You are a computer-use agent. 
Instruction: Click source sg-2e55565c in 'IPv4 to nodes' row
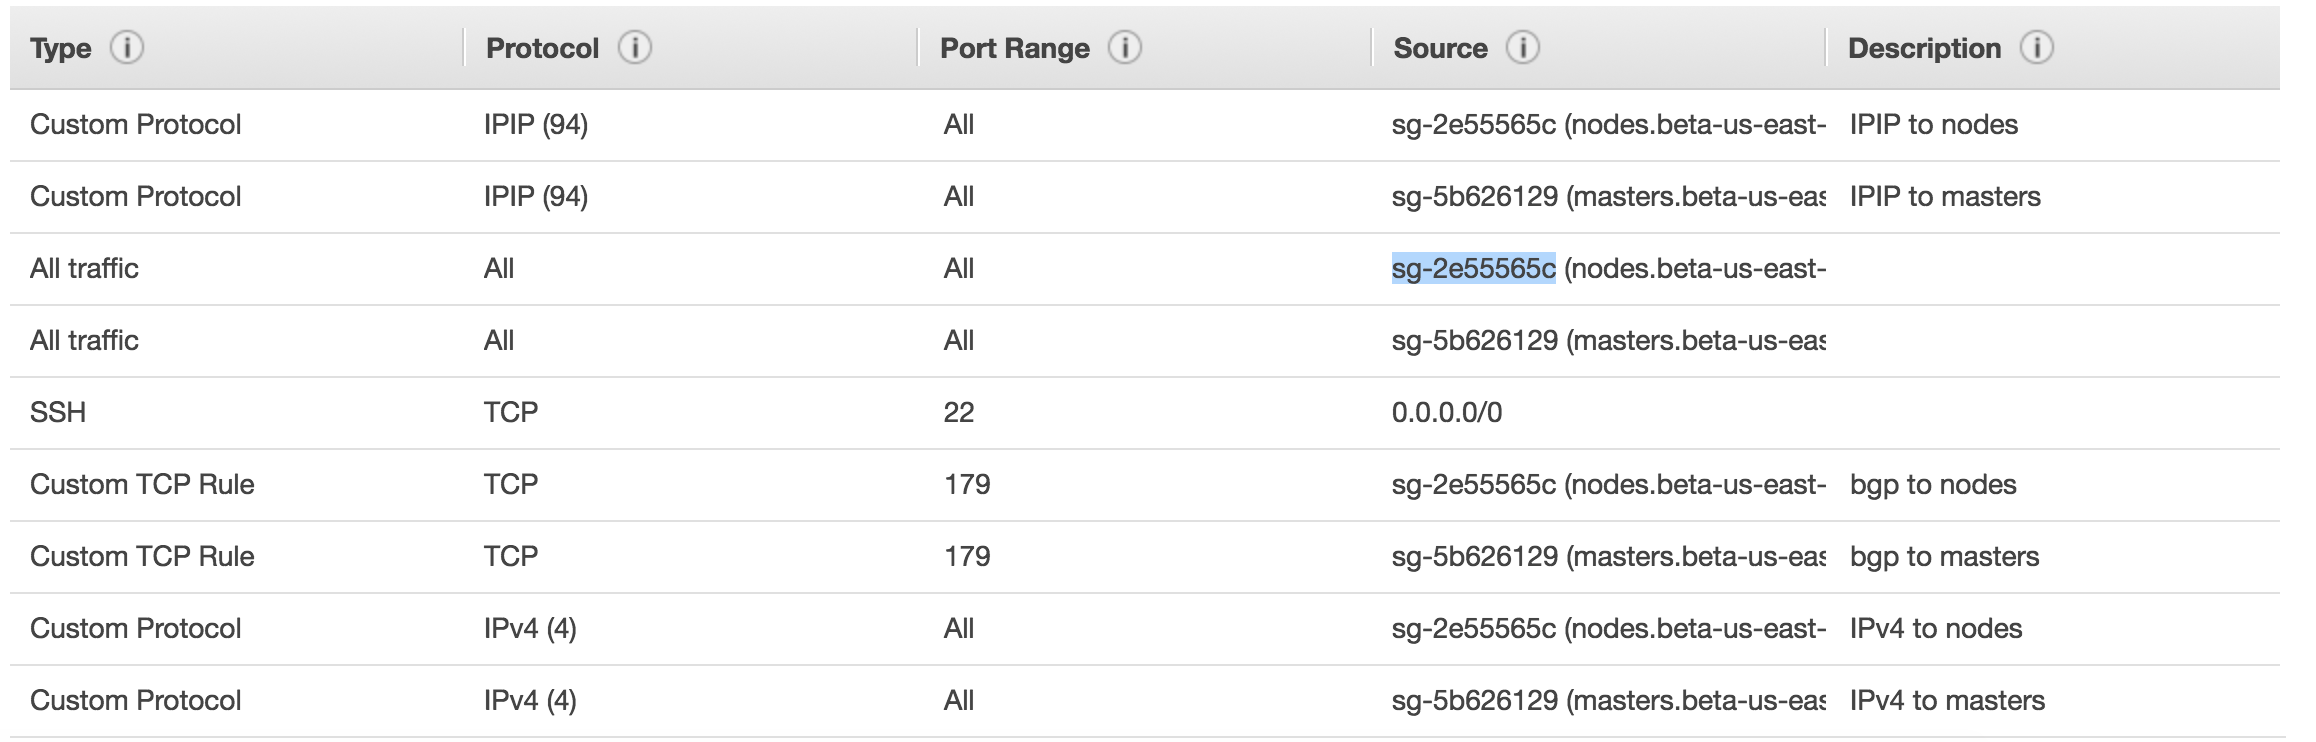tap(1608, 628)
